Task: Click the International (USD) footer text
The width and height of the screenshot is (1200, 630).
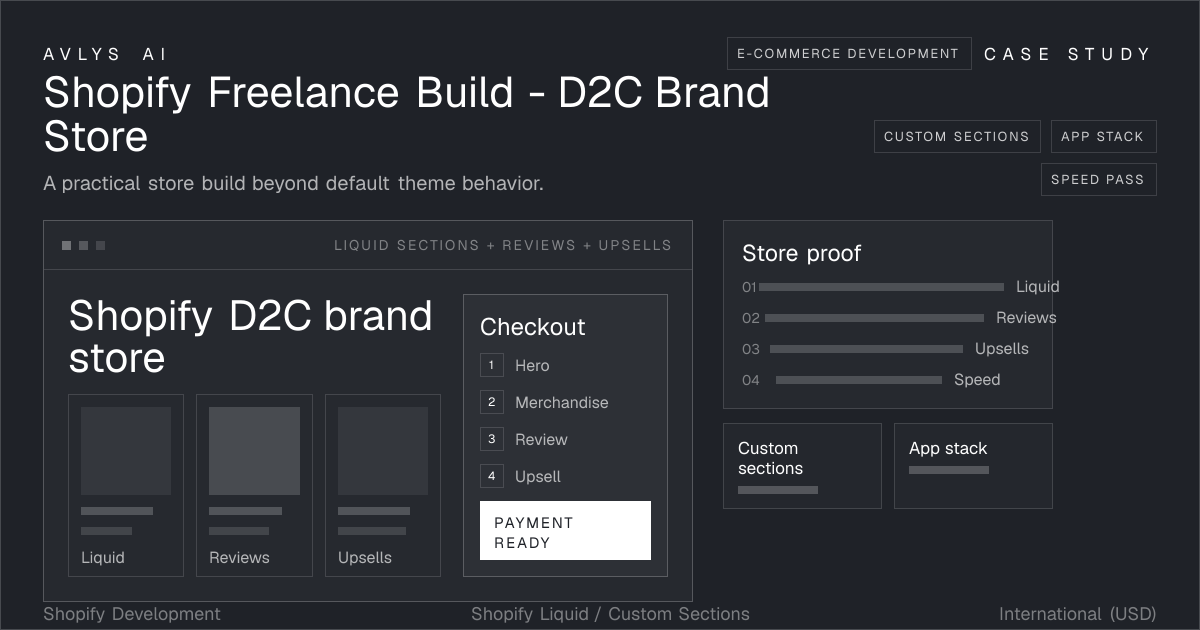Action: (1077, 614)
